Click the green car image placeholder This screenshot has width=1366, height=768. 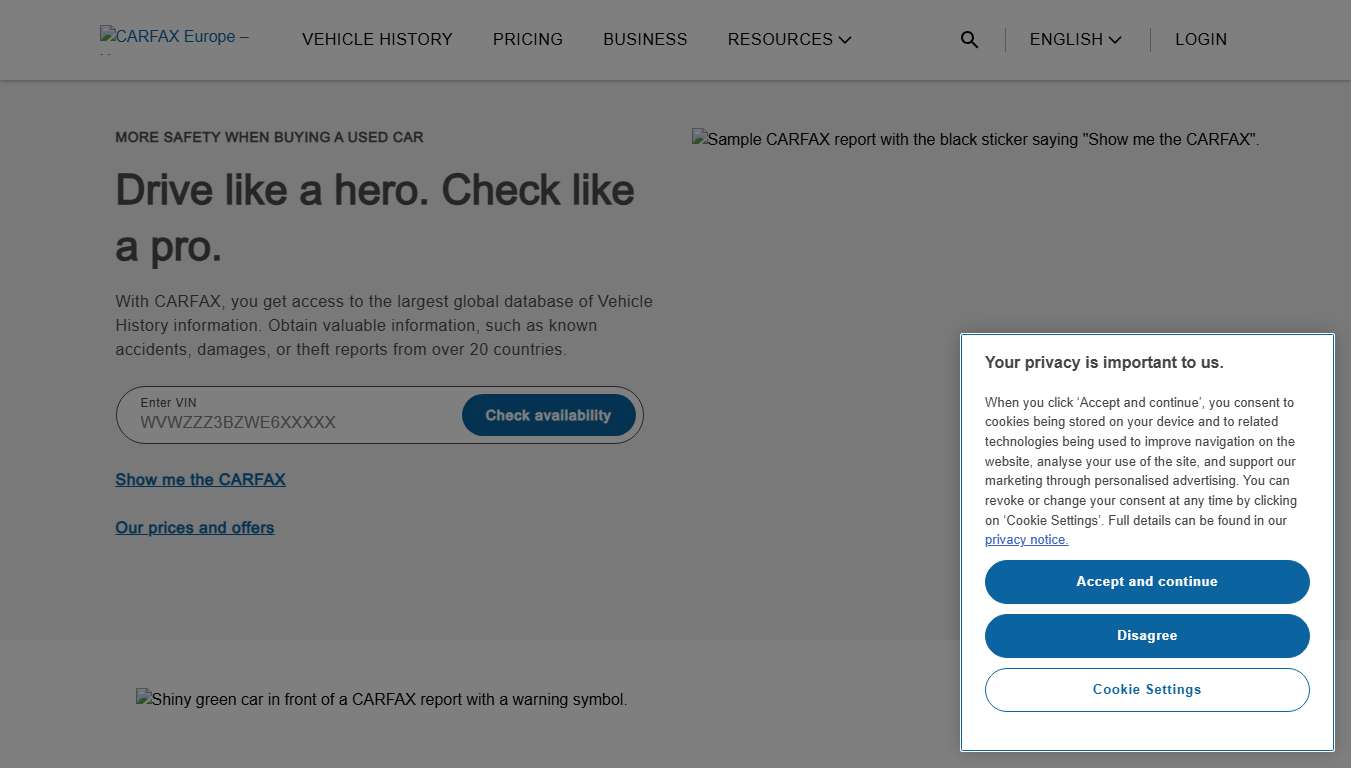[381, 699]
